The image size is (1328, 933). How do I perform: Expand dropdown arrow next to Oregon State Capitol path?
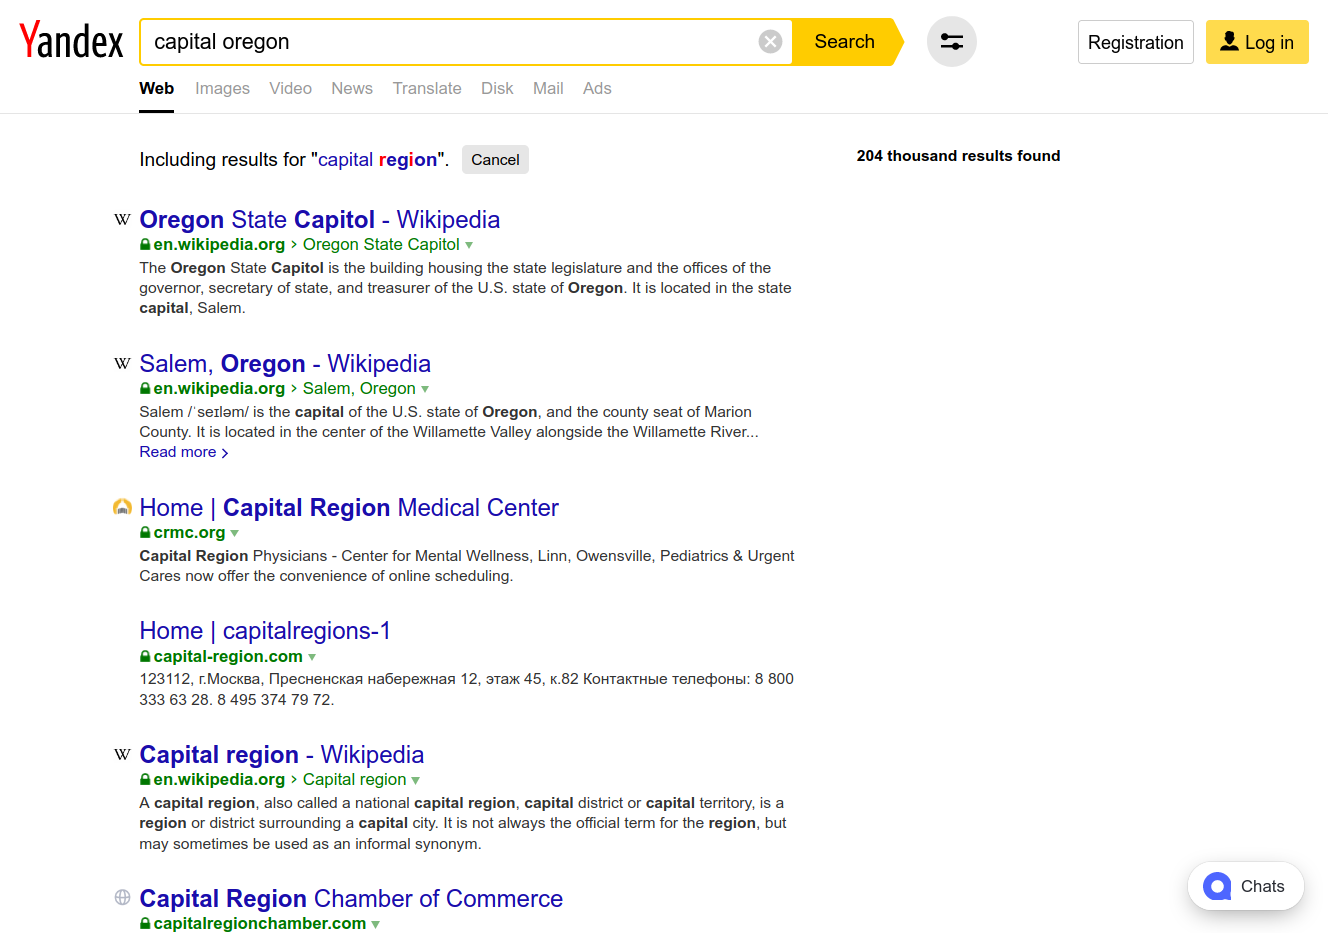[469, 245]
